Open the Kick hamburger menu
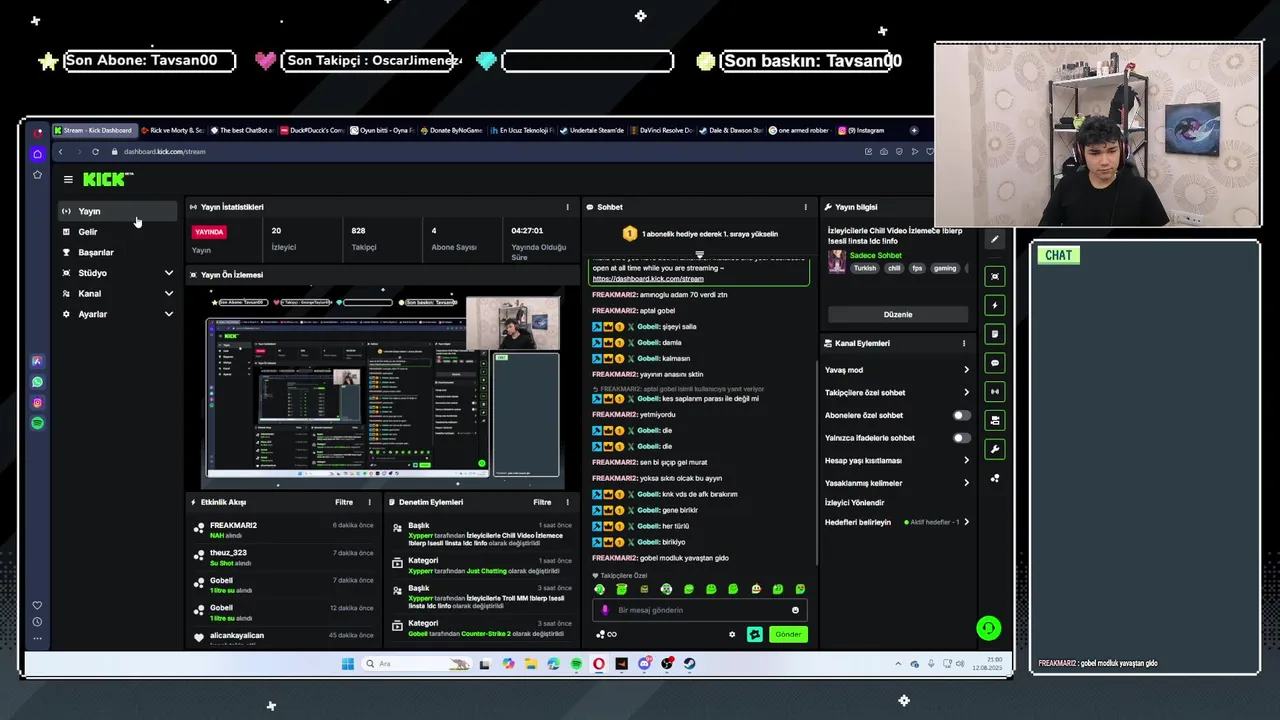This screenshot has width=1280, height=720. click(x=68, y=180)
